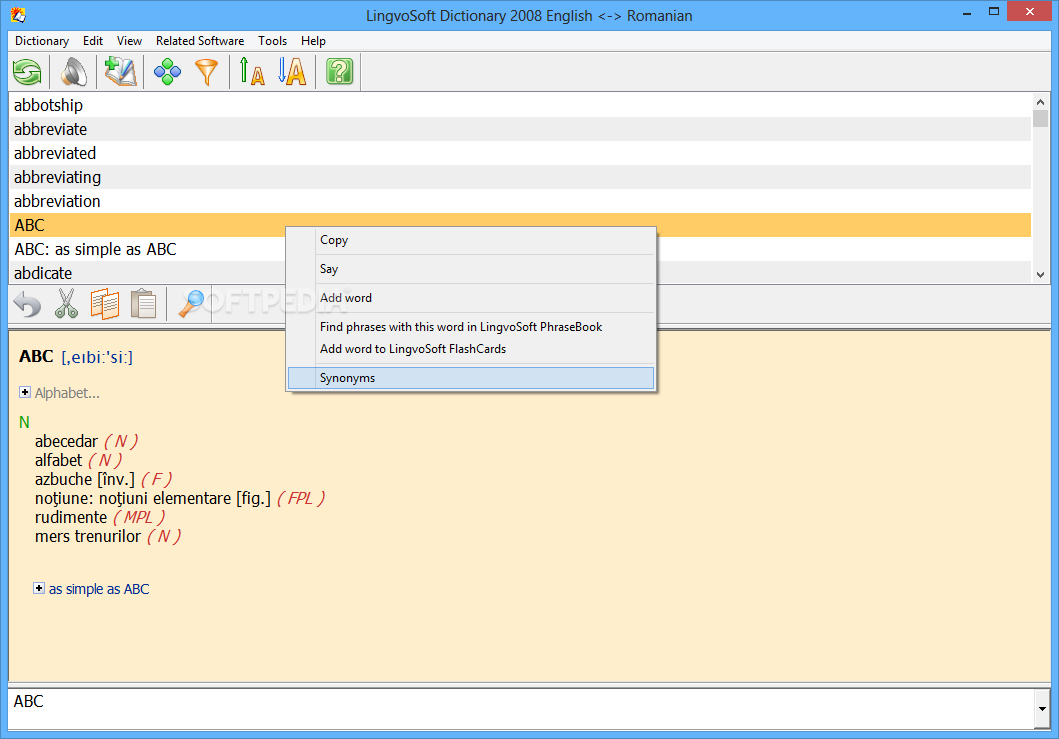The image size is (1059, 739).
Task: Click the undo back arrow icon
Action: (28, 304)
